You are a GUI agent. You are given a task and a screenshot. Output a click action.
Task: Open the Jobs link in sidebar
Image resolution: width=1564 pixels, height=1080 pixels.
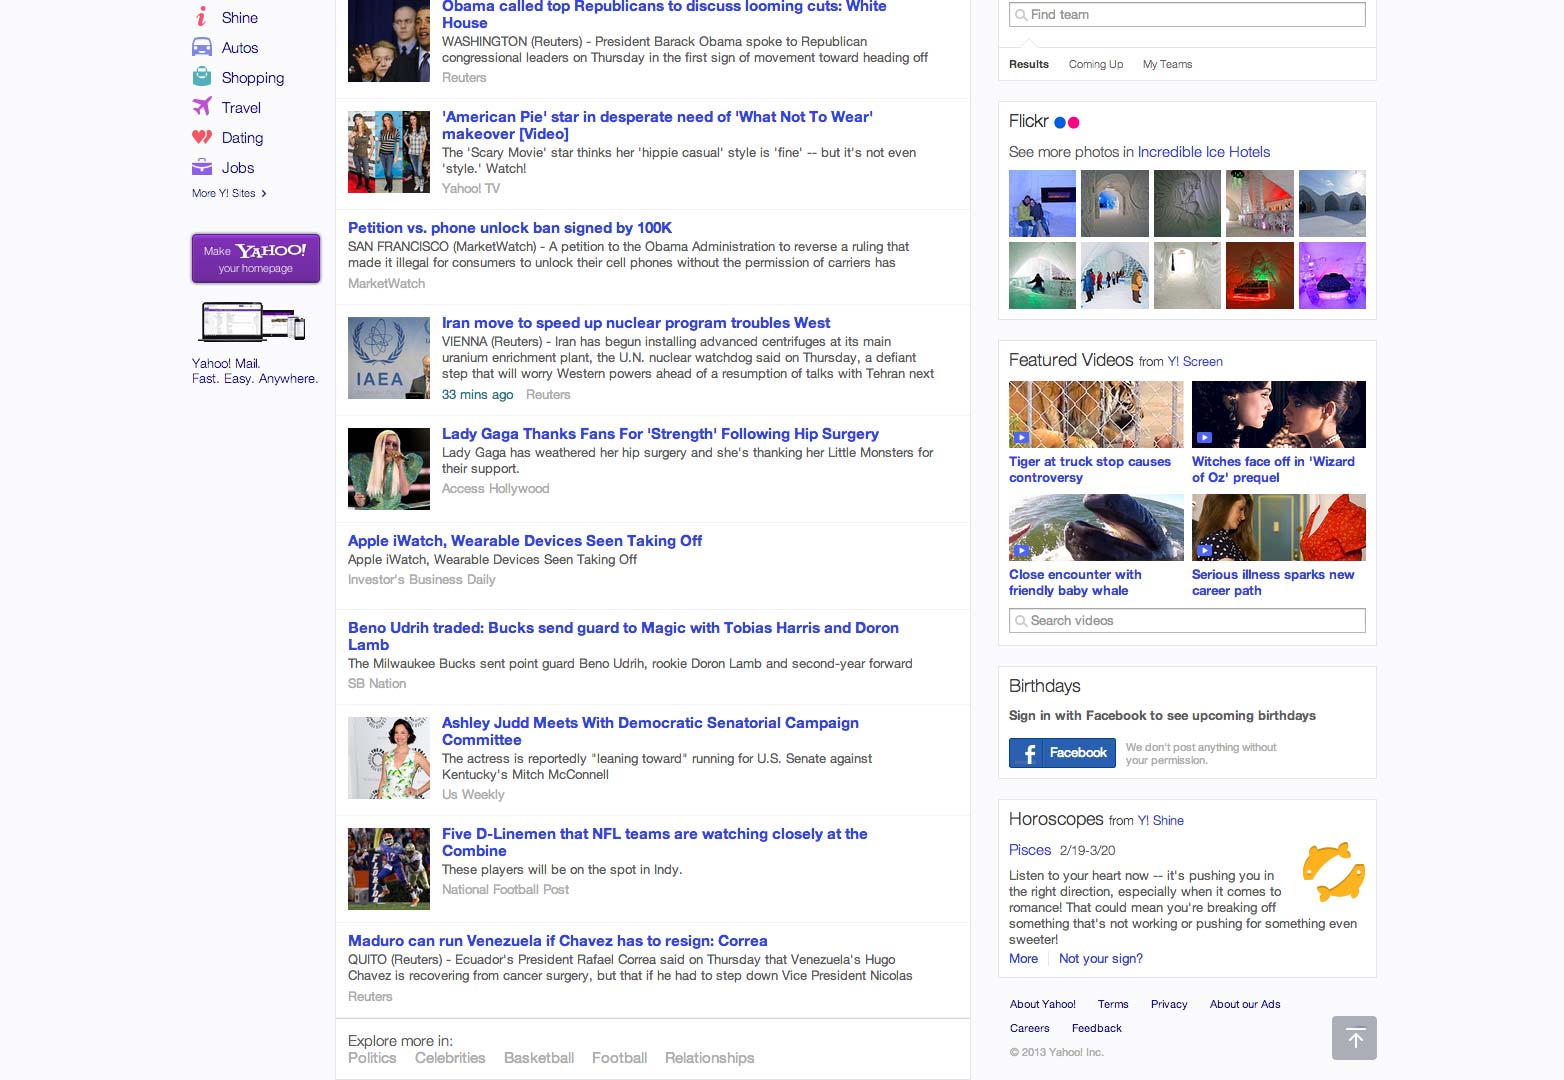pos(238,168)
